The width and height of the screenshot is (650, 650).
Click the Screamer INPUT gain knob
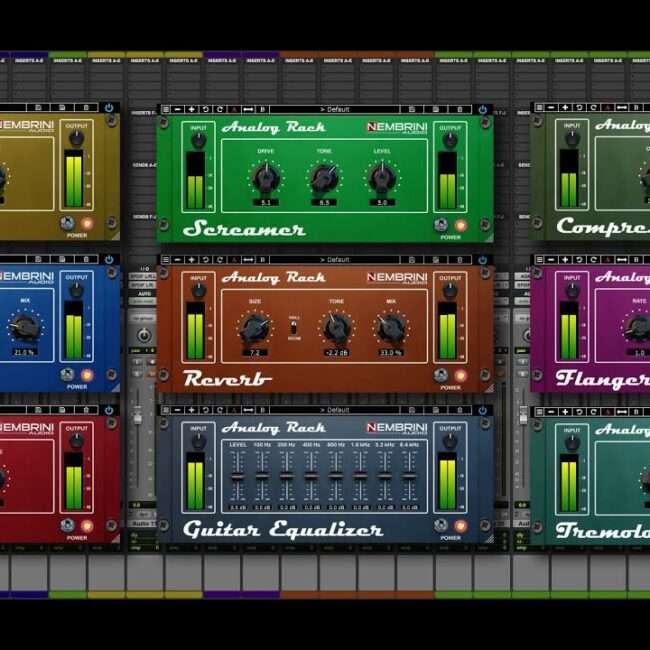(199, 140)
